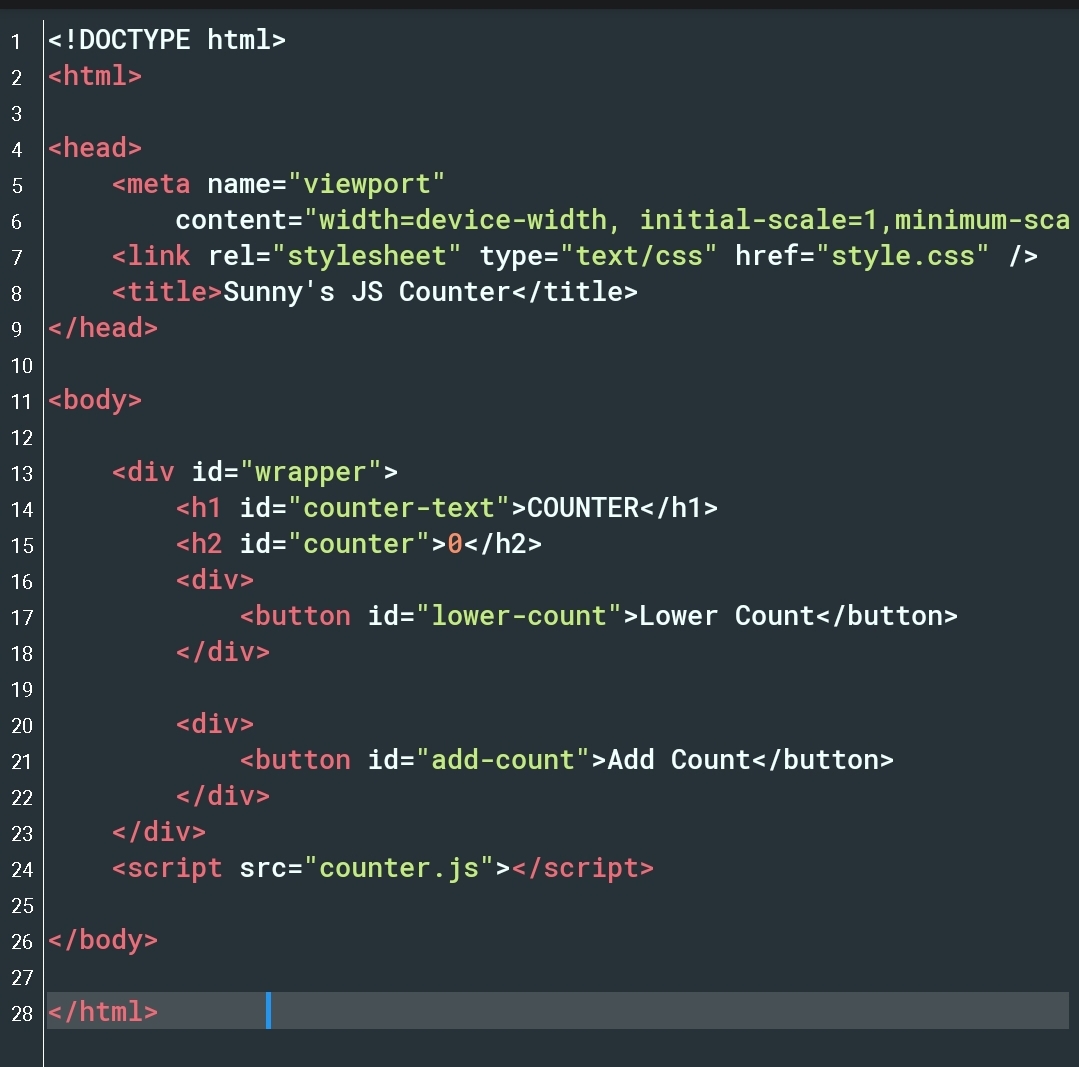This screenshot has width=1079, height=1067.
Task: Click the COUNTER heading text
Action: [582, 508]
